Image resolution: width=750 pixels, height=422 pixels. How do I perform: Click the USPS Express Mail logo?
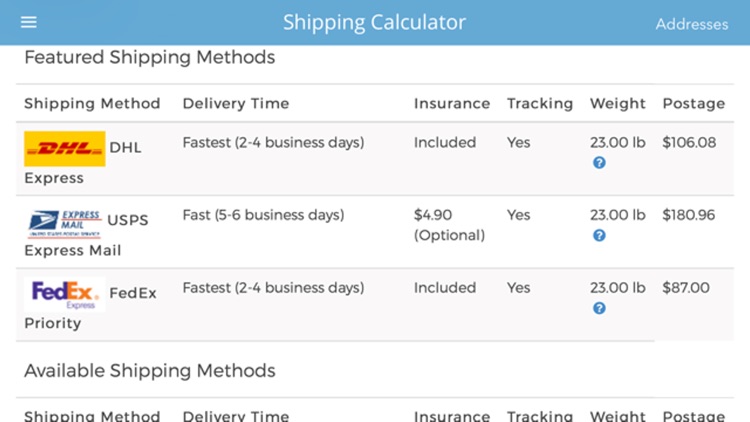65,223
